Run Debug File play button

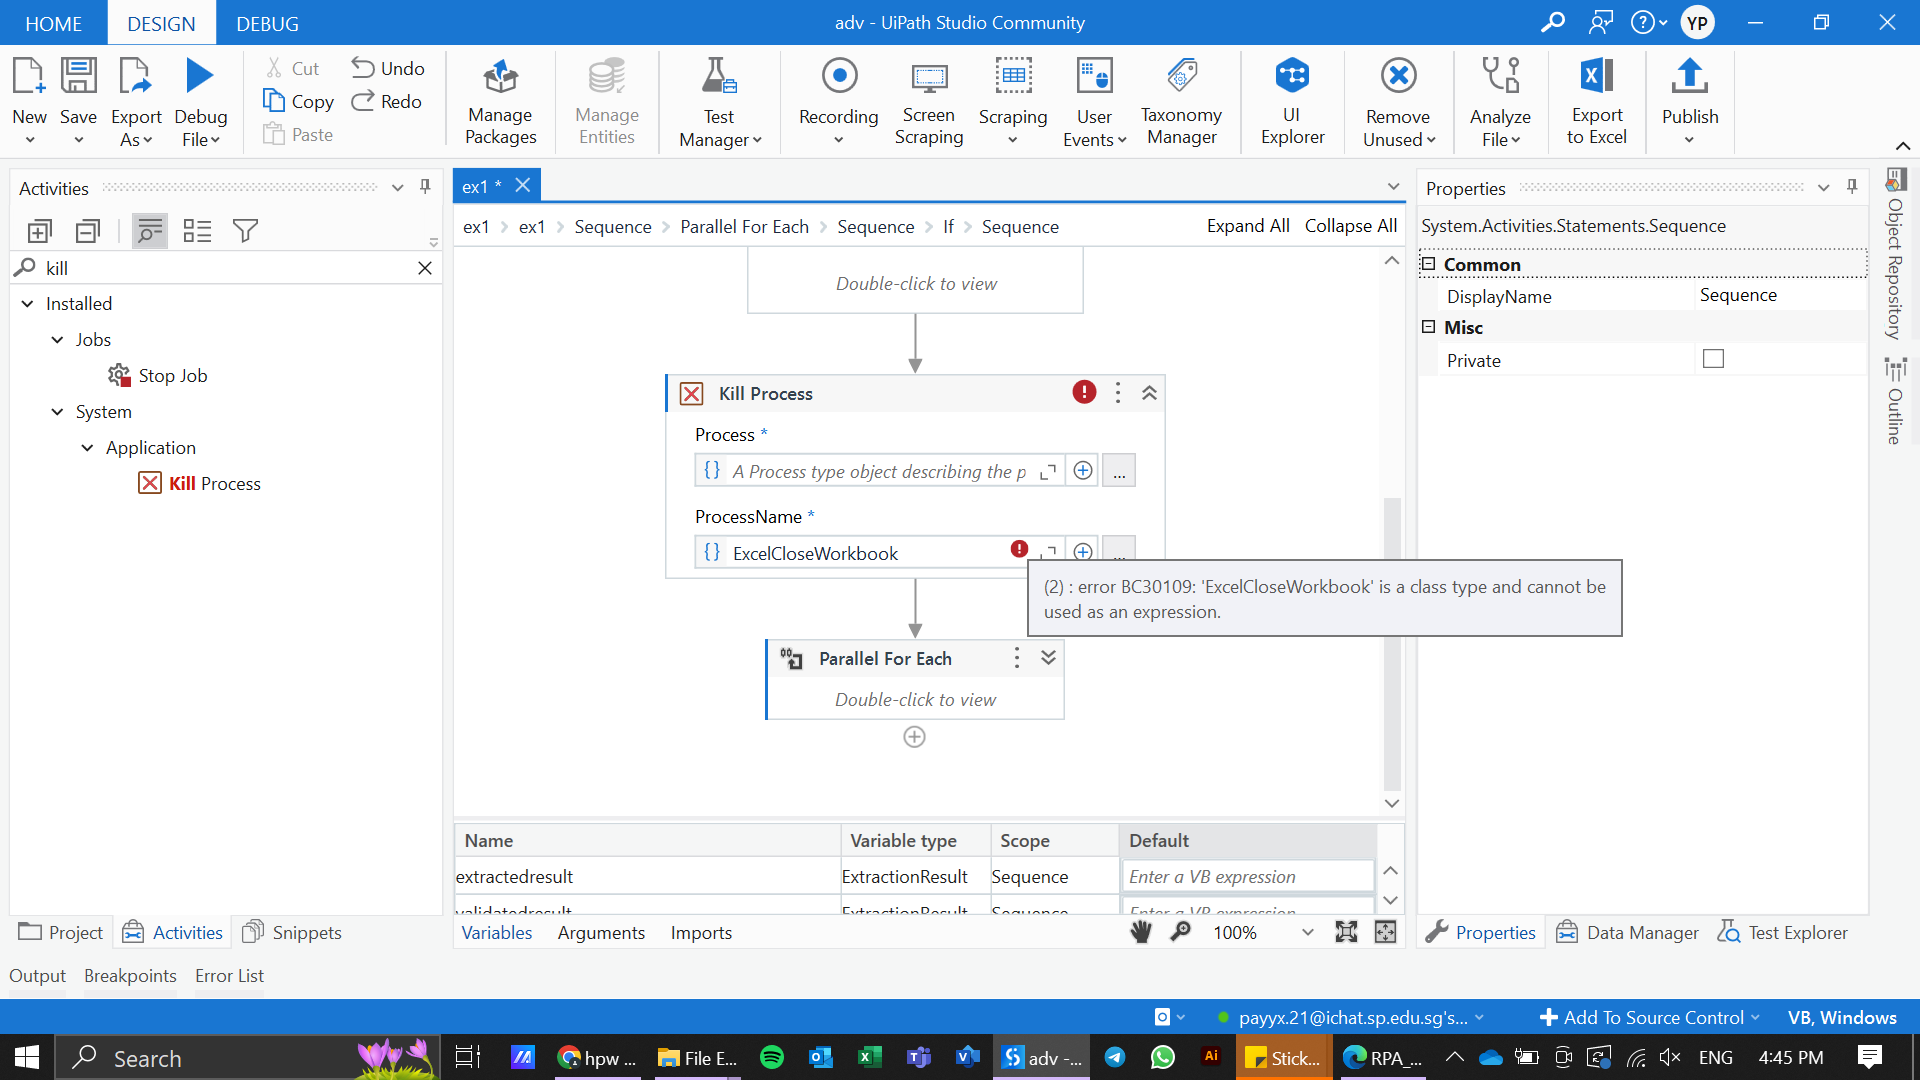click(x=199, y=76)
